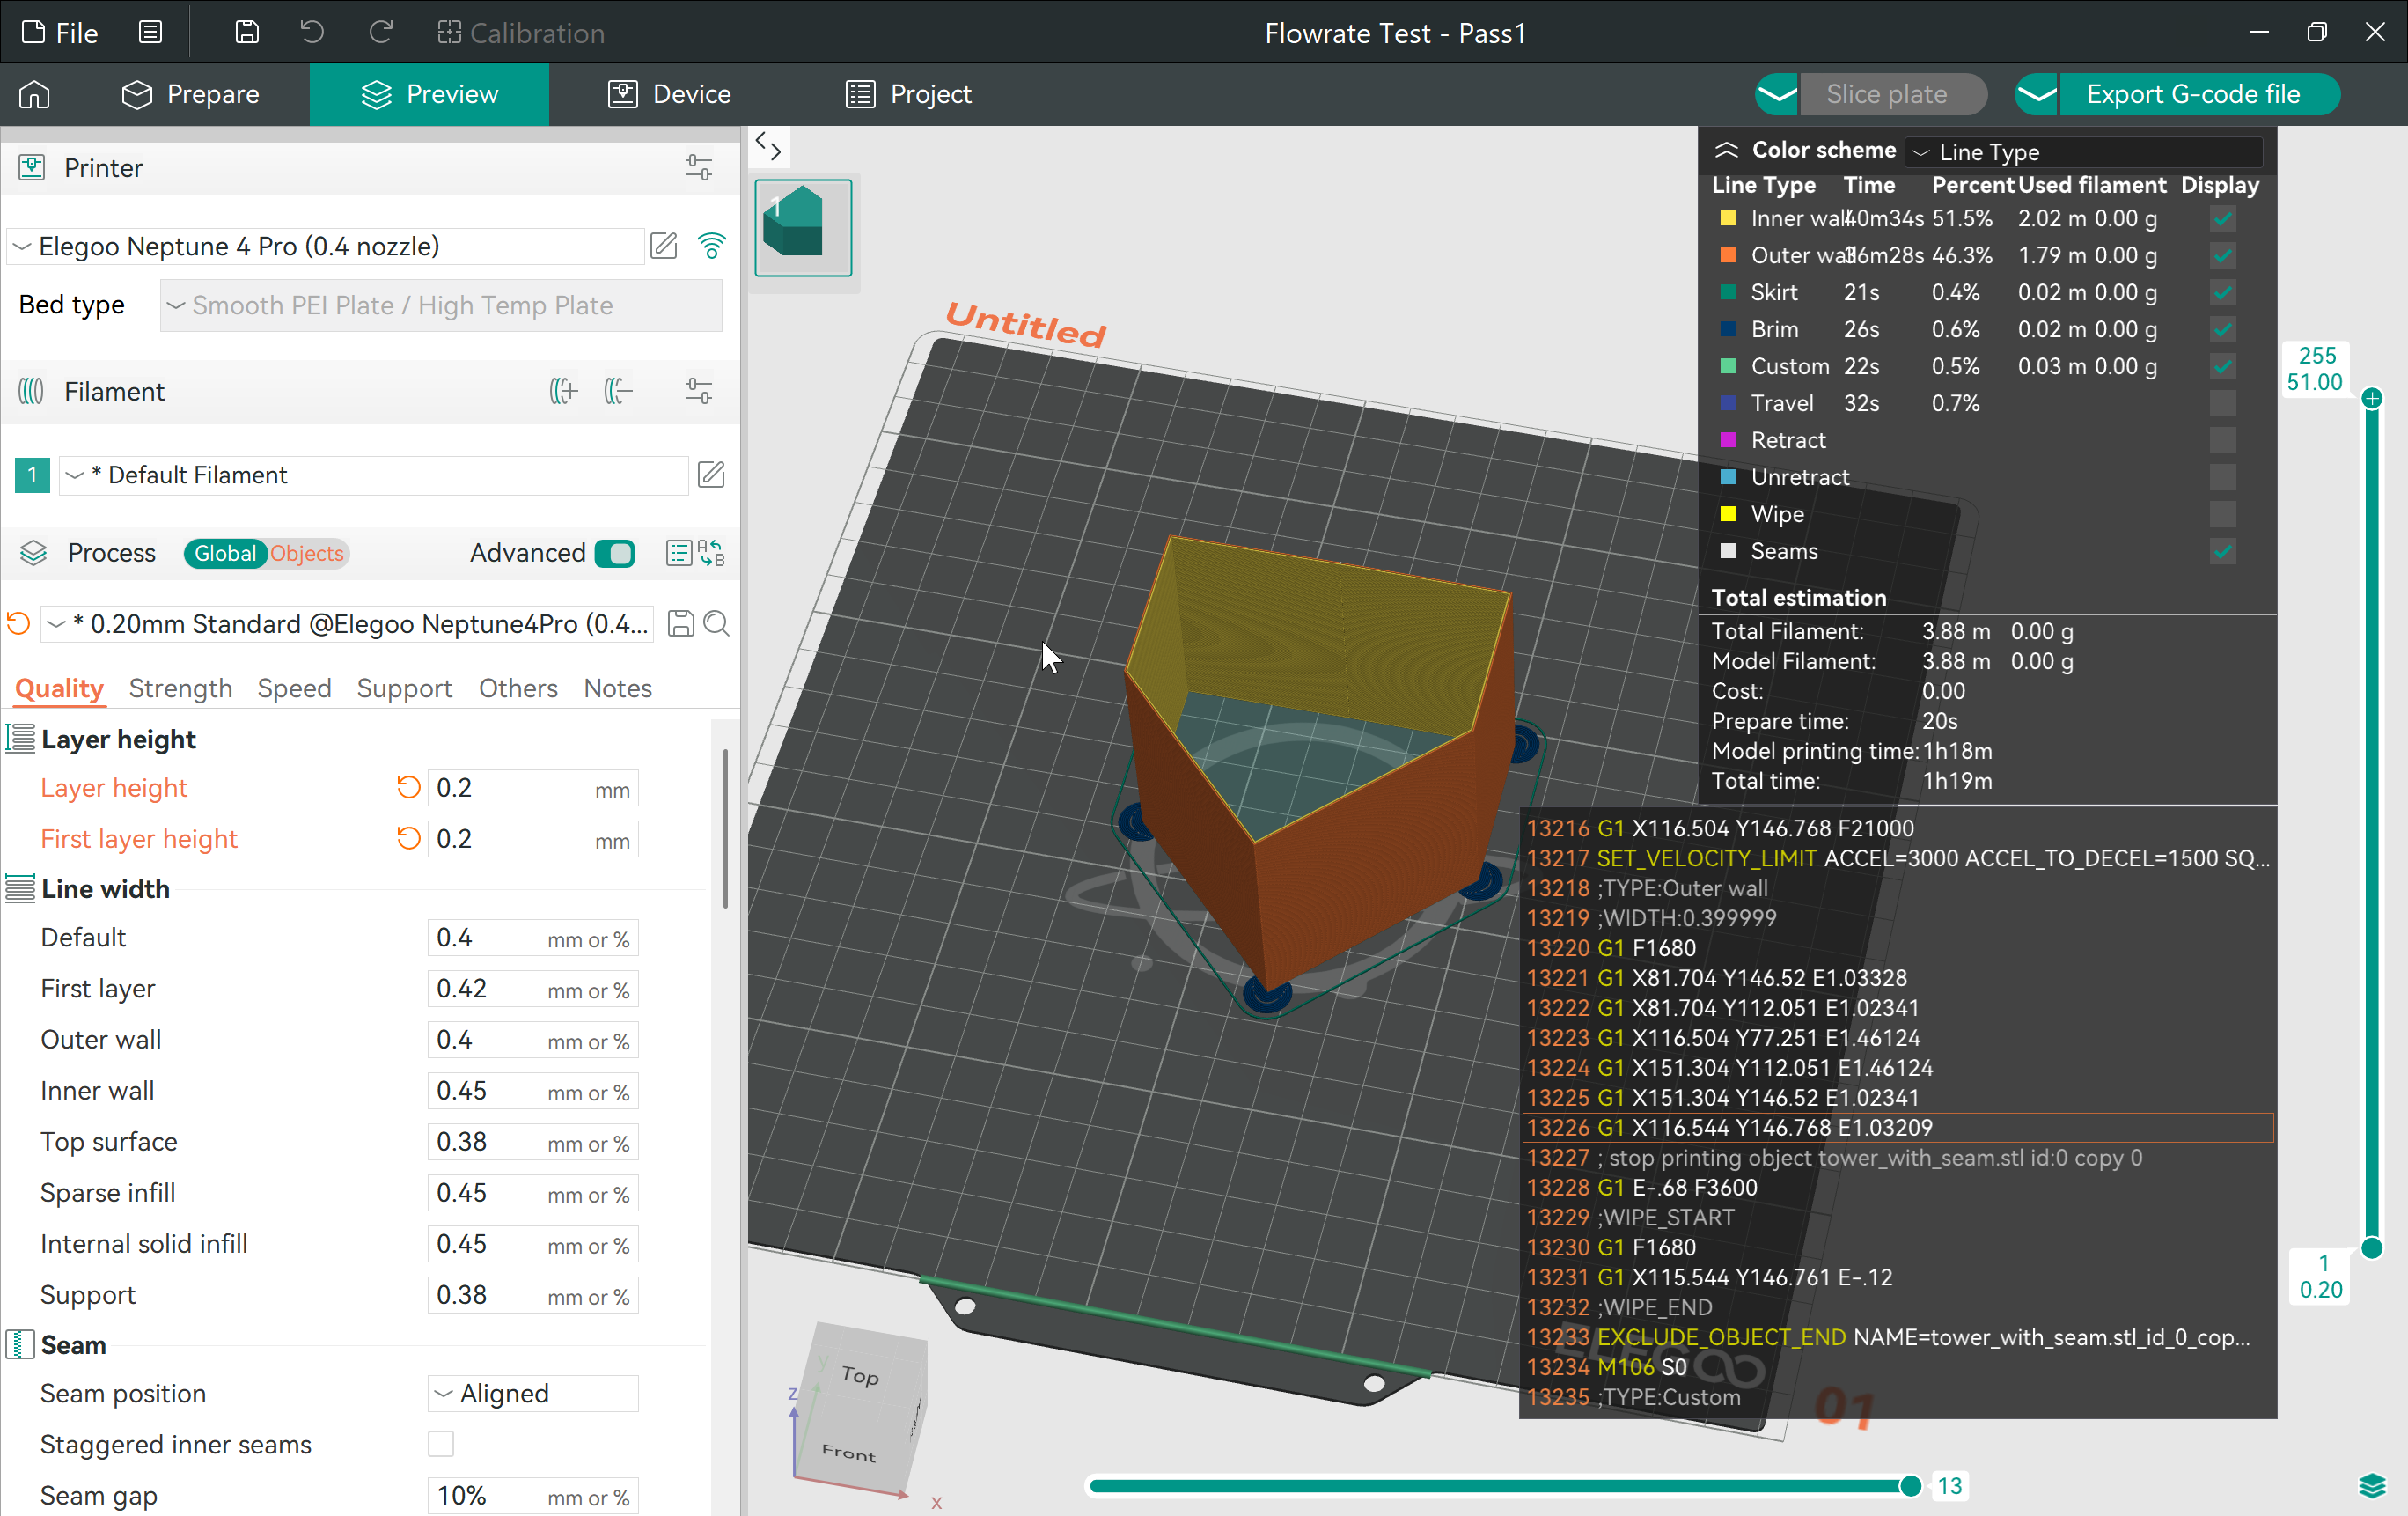This screenshot has height=1516, width=2408.
Task: Toggle Inner wall display checkbox
Action: [2223, 219]
